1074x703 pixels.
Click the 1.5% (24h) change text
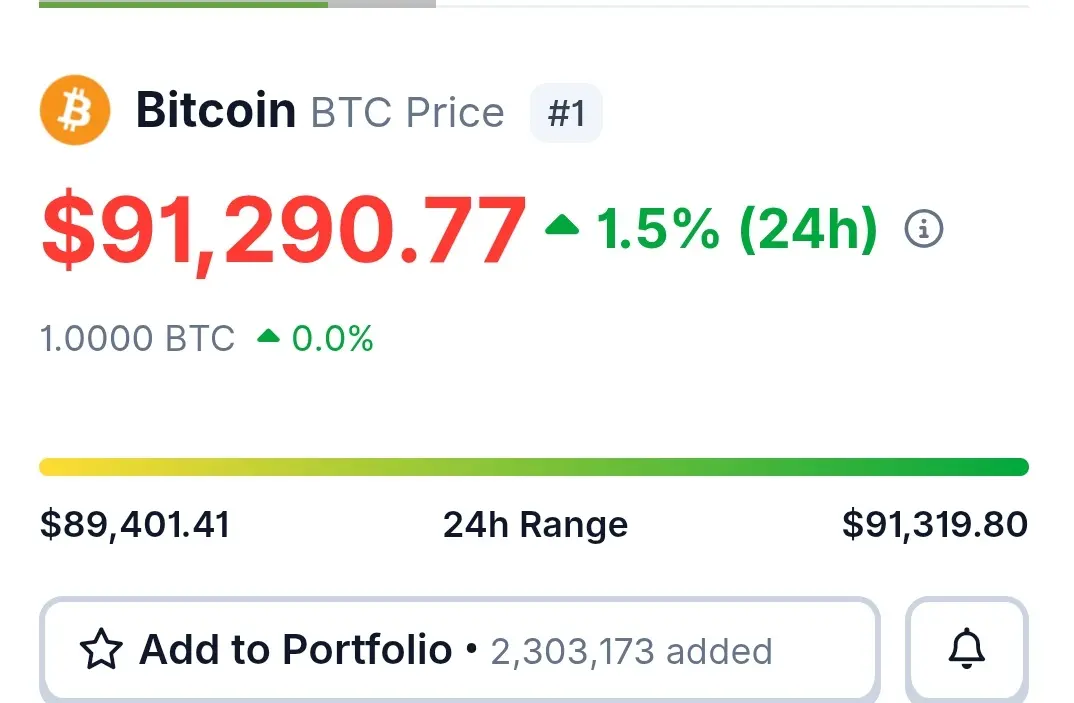click(737, 229)
